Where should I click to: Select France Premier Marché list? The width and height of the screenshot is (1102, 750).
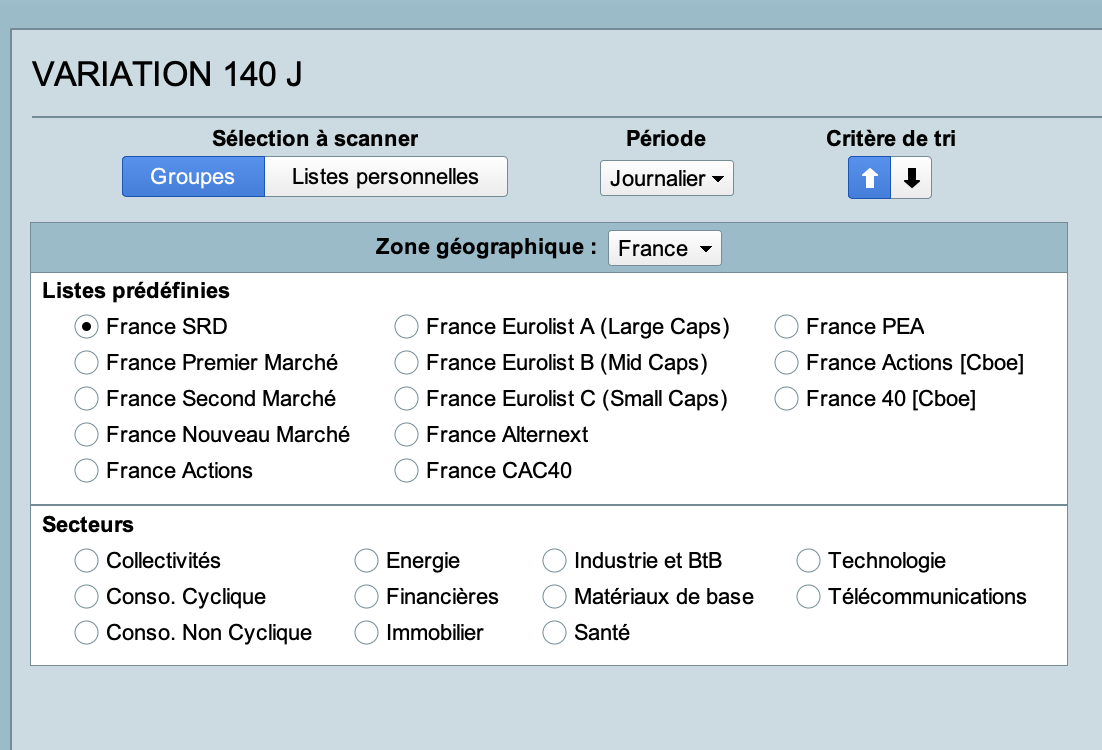88,363
